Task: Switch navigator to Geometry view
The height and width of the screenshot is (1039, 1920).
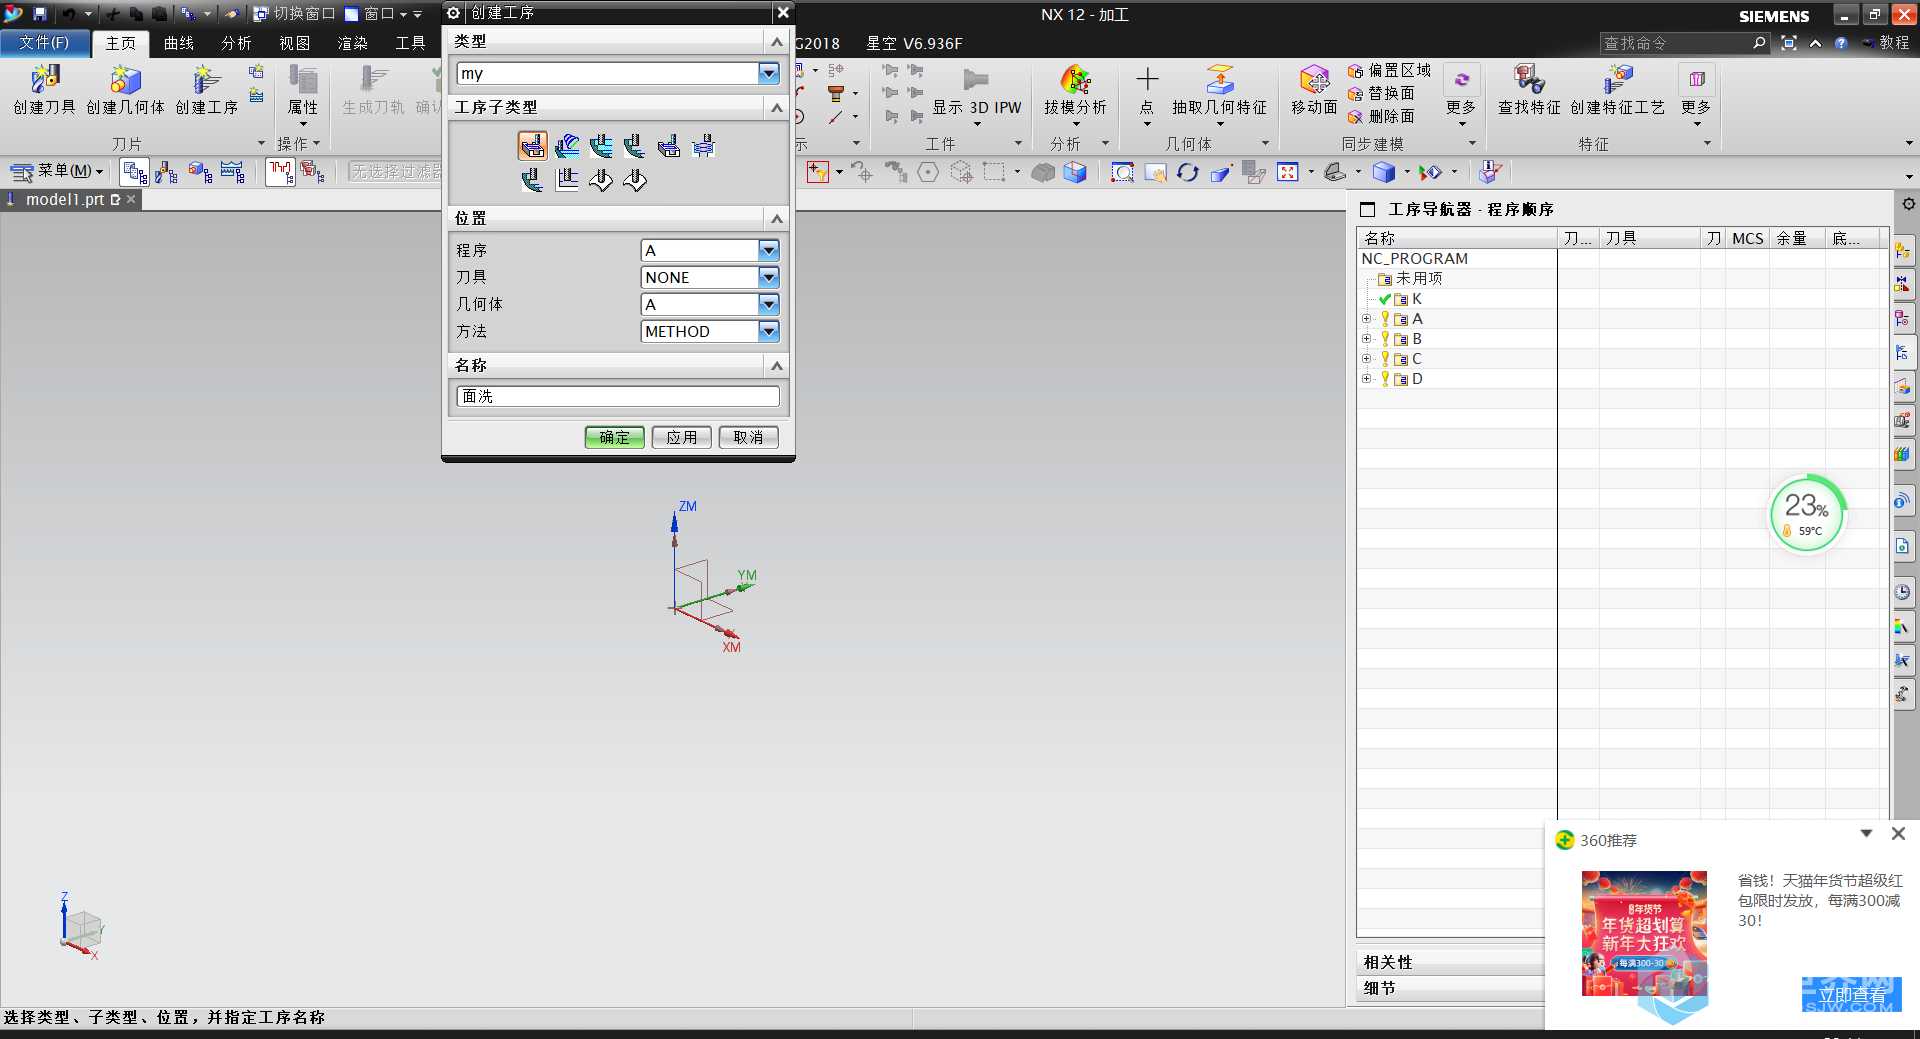Action: (x=200, y=172)
